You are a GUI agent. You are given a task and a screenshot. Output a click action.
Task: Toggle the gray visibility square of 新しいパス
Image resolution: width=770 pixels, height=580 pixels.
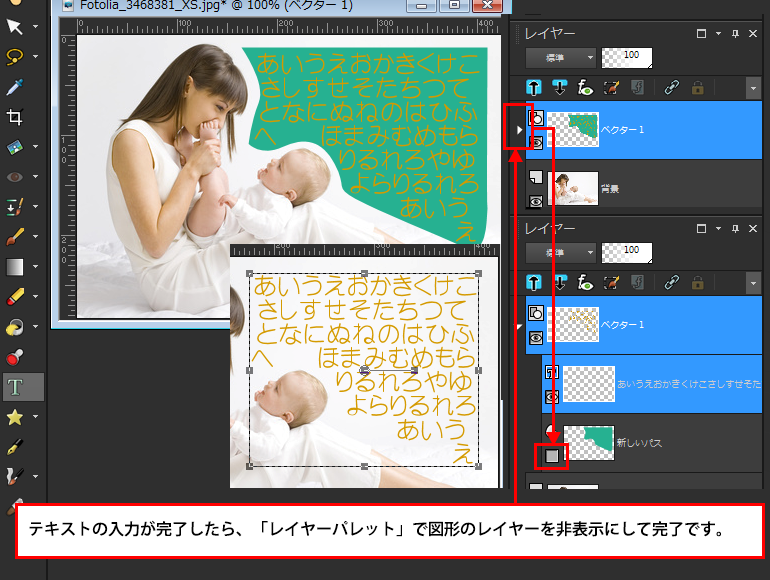click(552, 456)
